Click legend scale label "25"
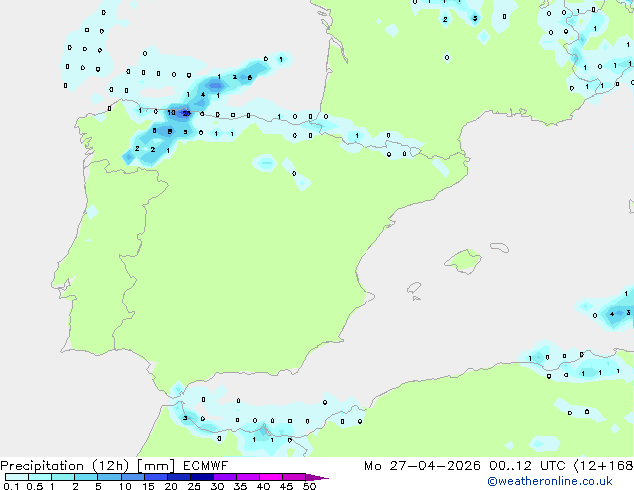This screenshot has height=490, width=634. [194, 486]
